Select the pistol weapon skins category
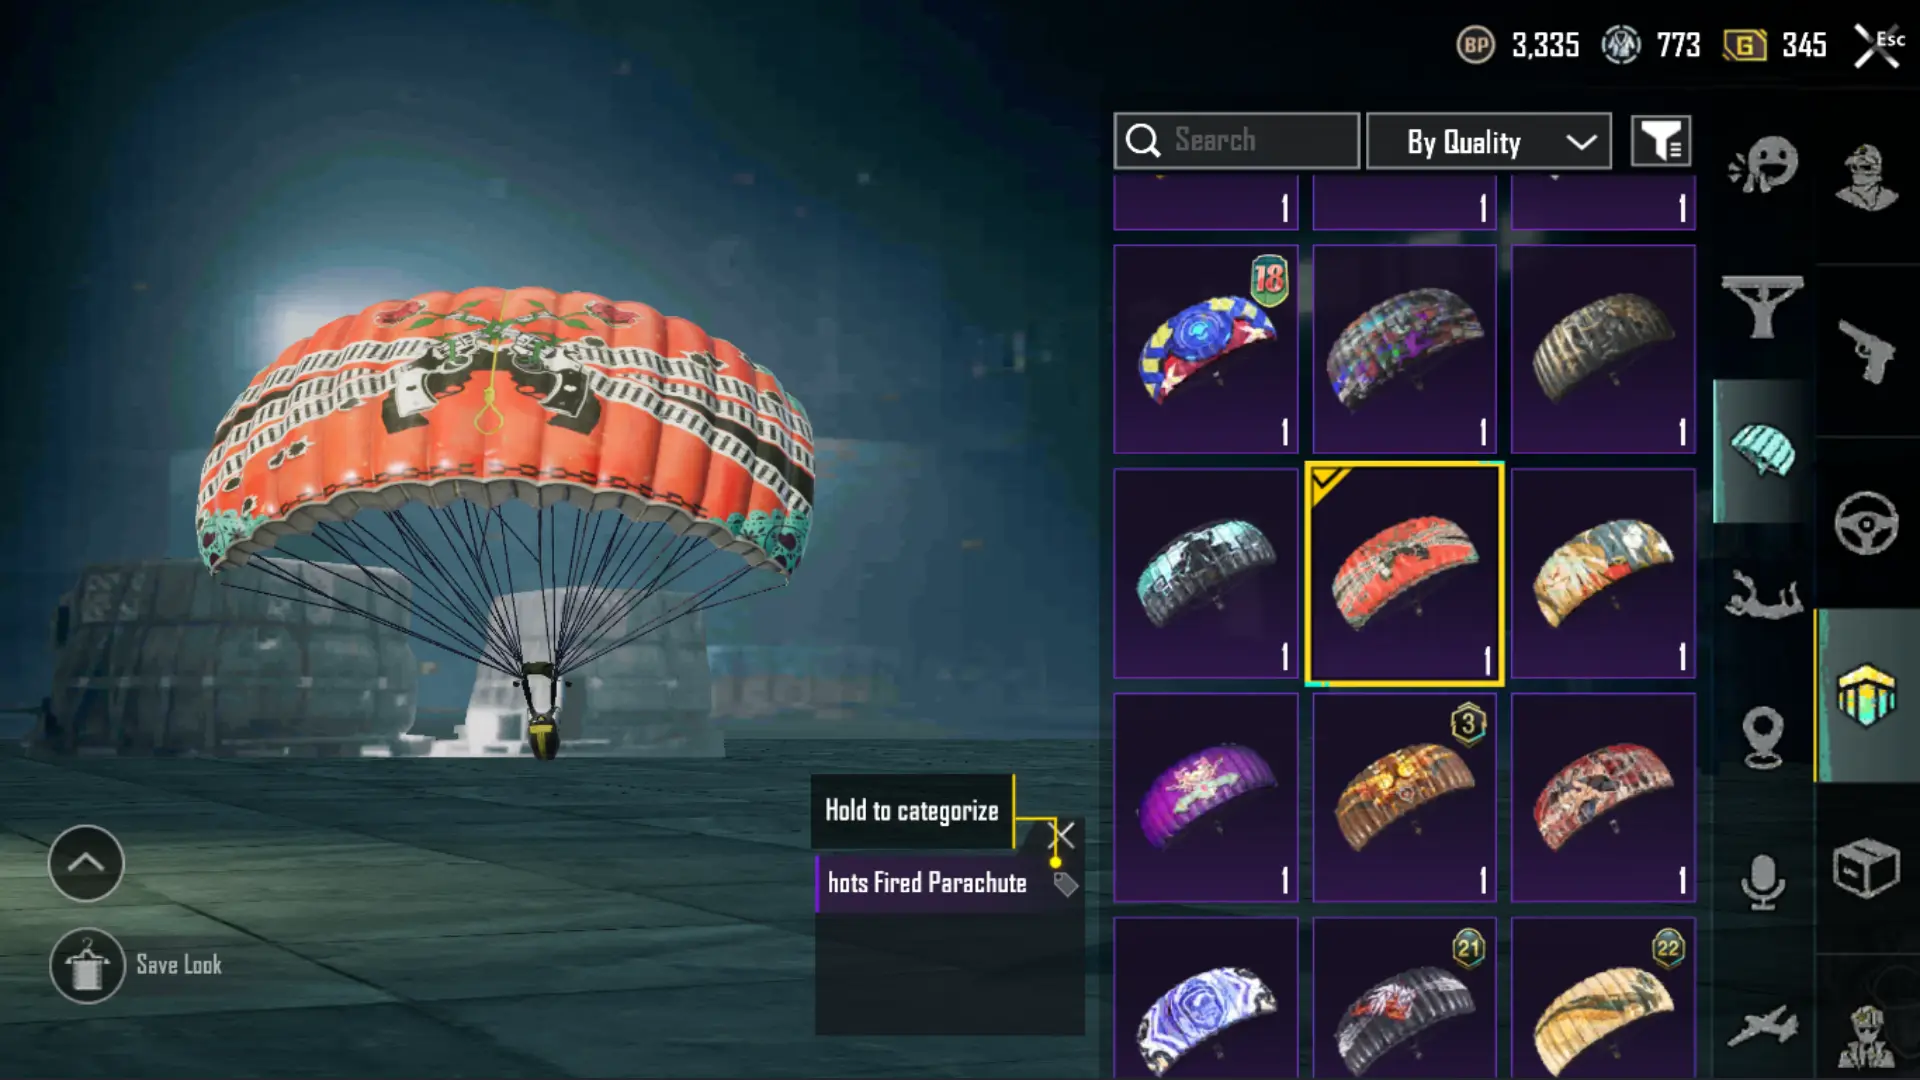The image size is (1920, 1080). [x=1866, y=351]
